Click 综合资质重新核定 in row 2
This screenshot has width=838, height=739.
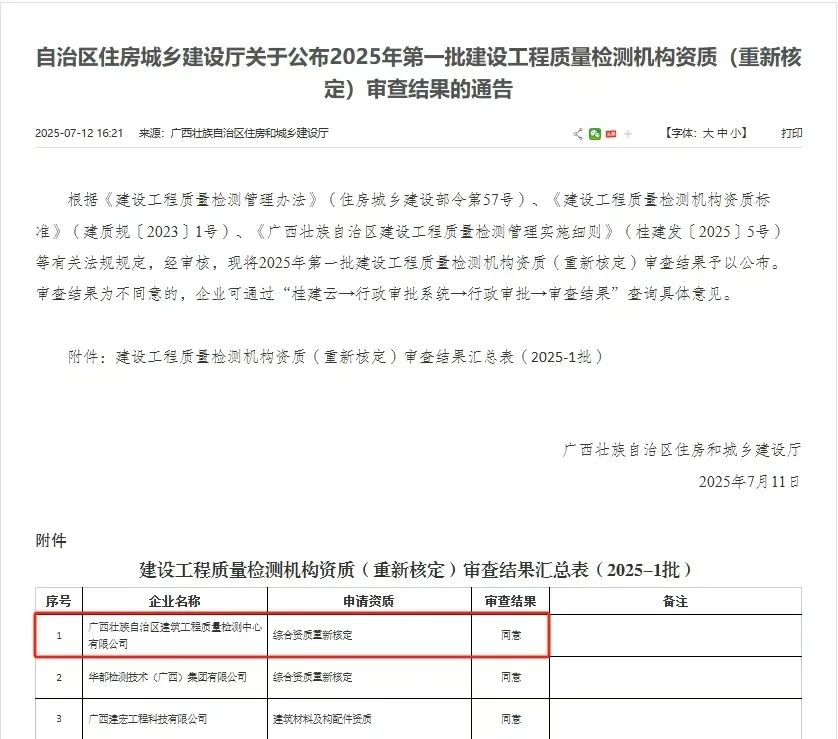coord(313,677)
